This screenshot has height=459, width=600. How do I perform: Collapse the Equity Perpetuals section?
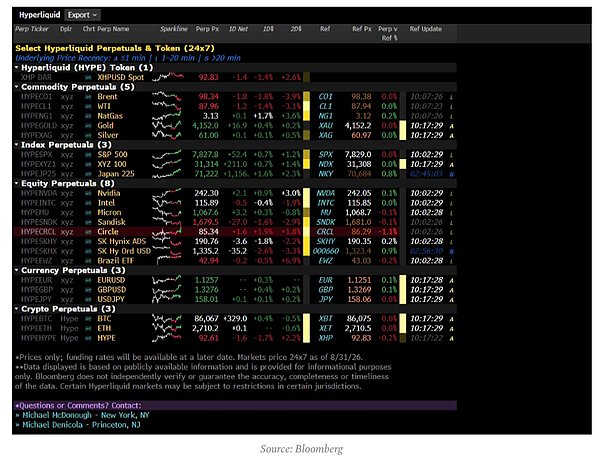click(17, 184)
